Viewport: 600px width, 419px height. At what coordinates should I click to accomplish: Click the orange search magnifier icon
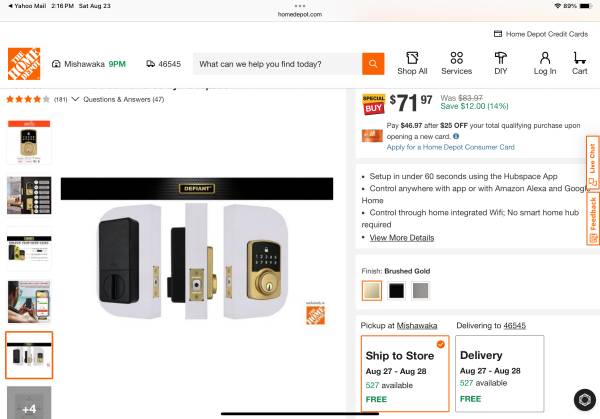[373, 63]
